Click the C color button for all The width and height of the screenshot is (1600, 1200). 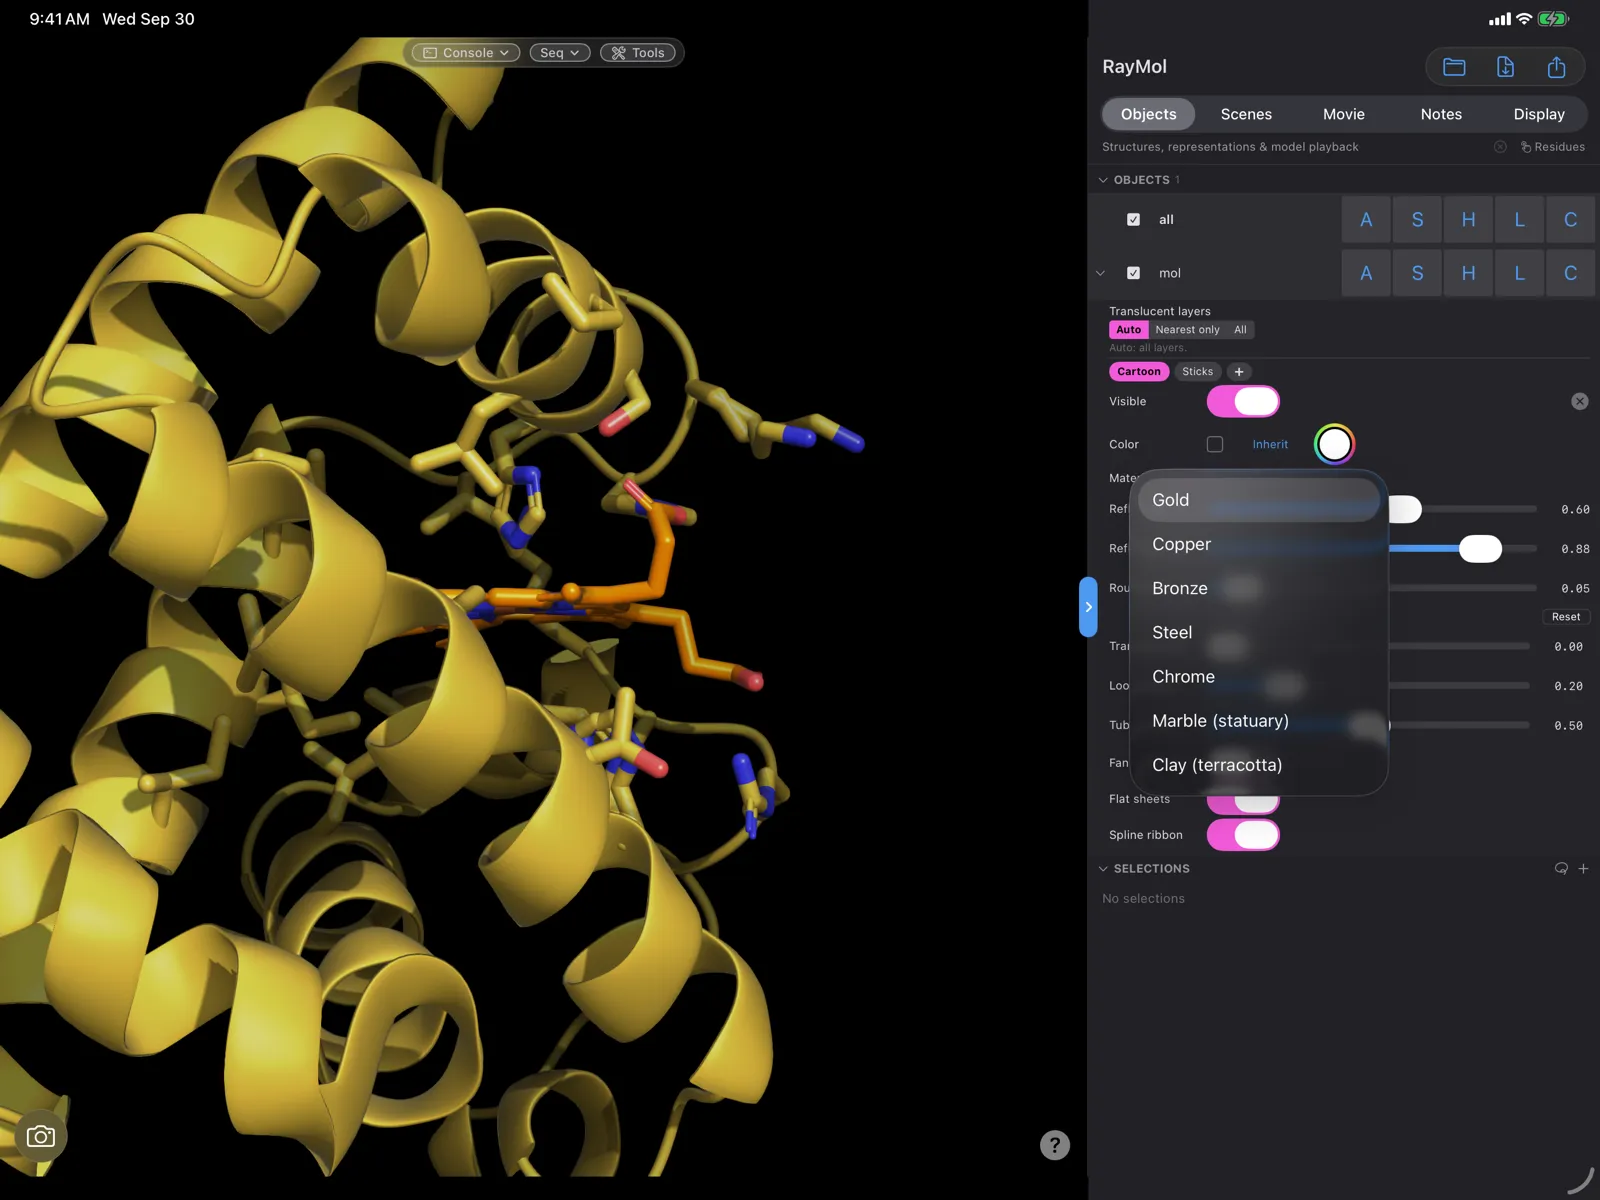click(x=1570, y=220)
